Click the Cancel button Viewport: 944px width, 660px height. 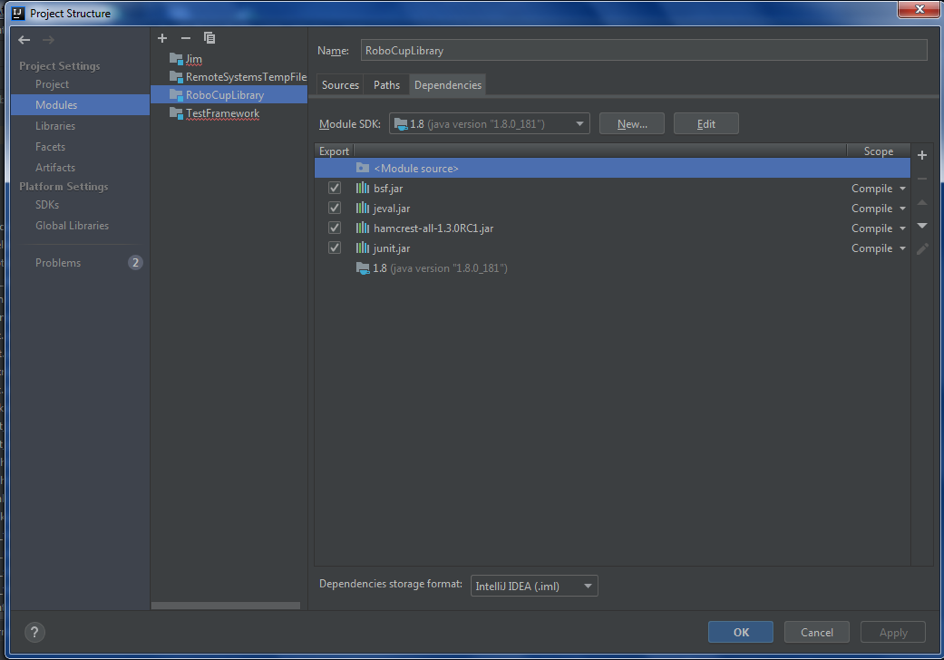(817, 632)
